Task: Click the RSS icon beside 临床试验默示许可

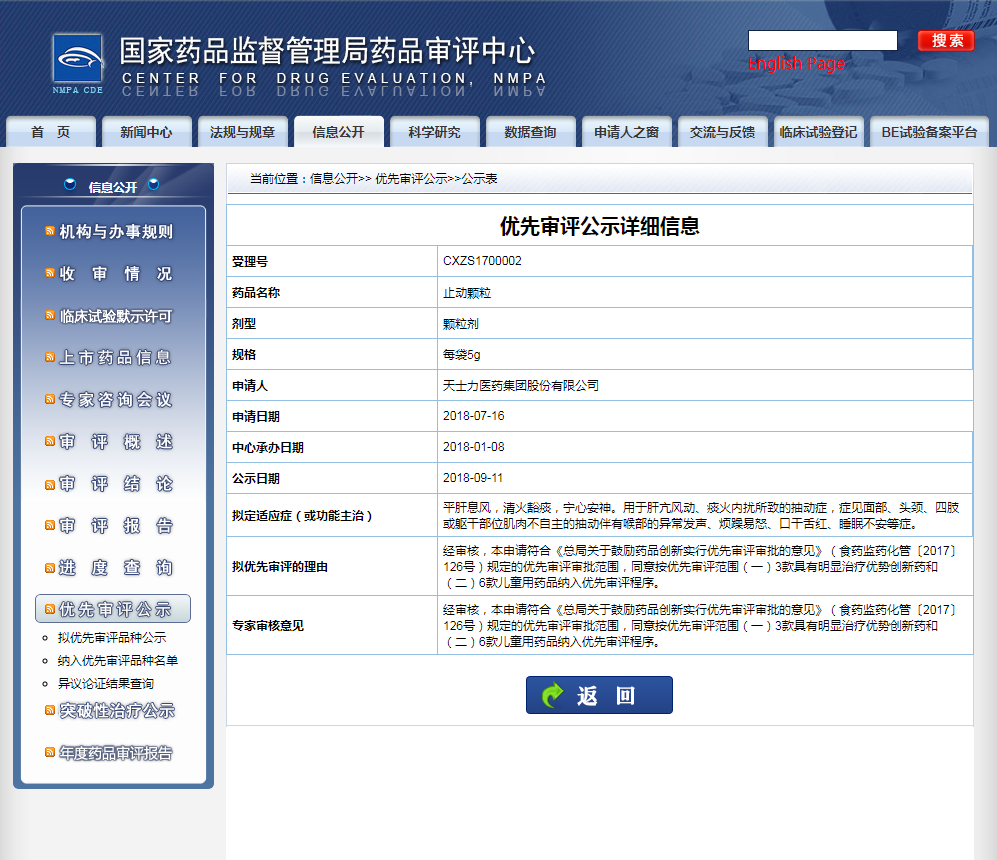Action: (50, 316)
